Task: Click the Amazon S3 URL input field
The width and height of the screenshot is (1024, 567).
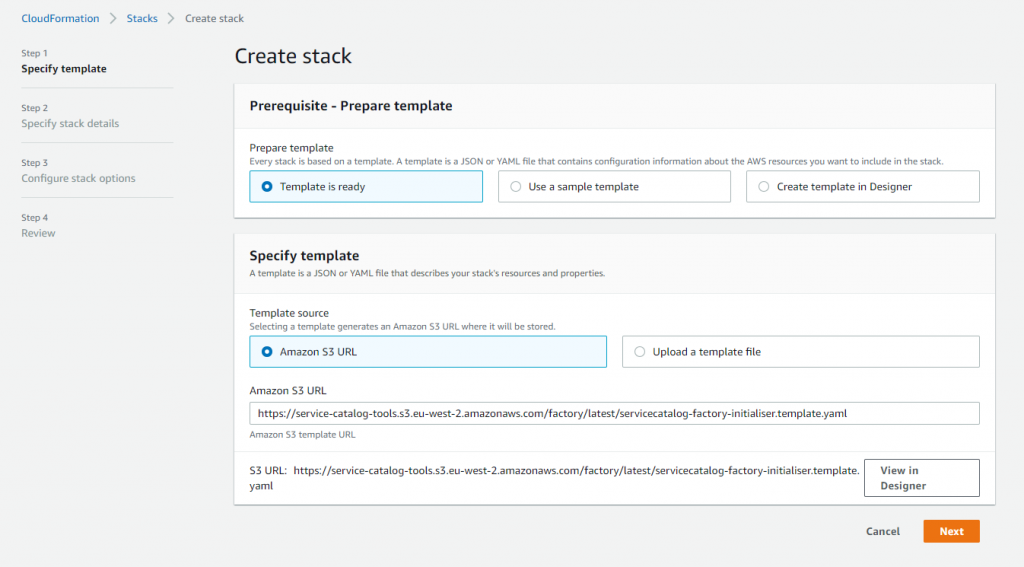Action: [614, 413]
